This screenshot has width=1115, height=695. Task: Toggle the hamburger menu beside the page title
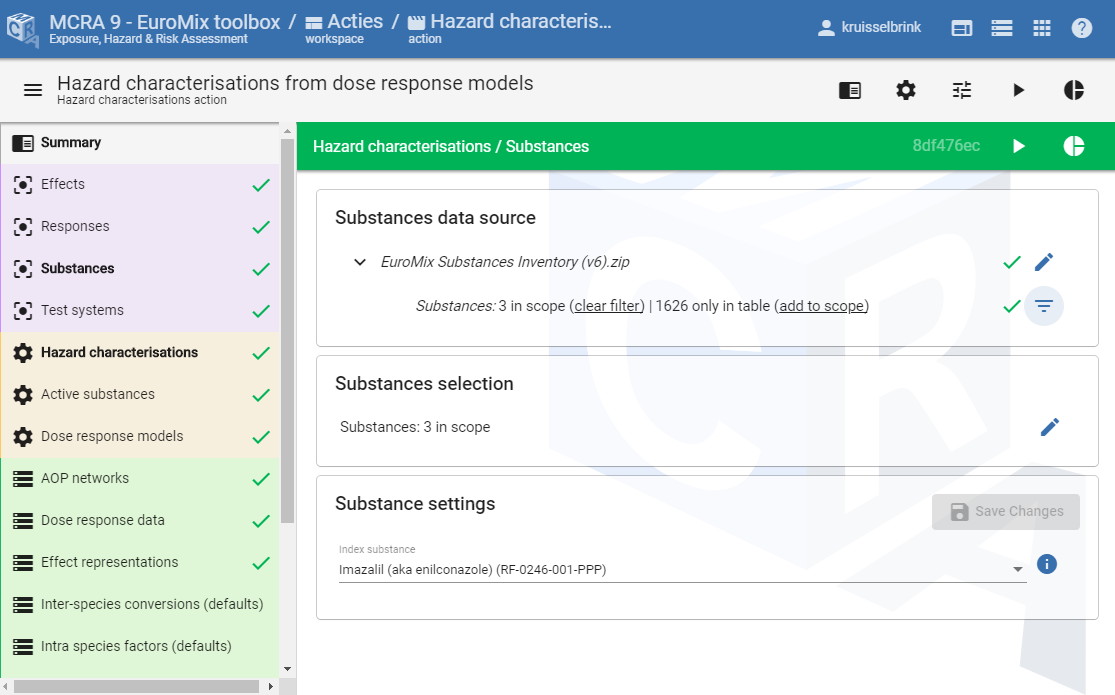tap(32, 89)
